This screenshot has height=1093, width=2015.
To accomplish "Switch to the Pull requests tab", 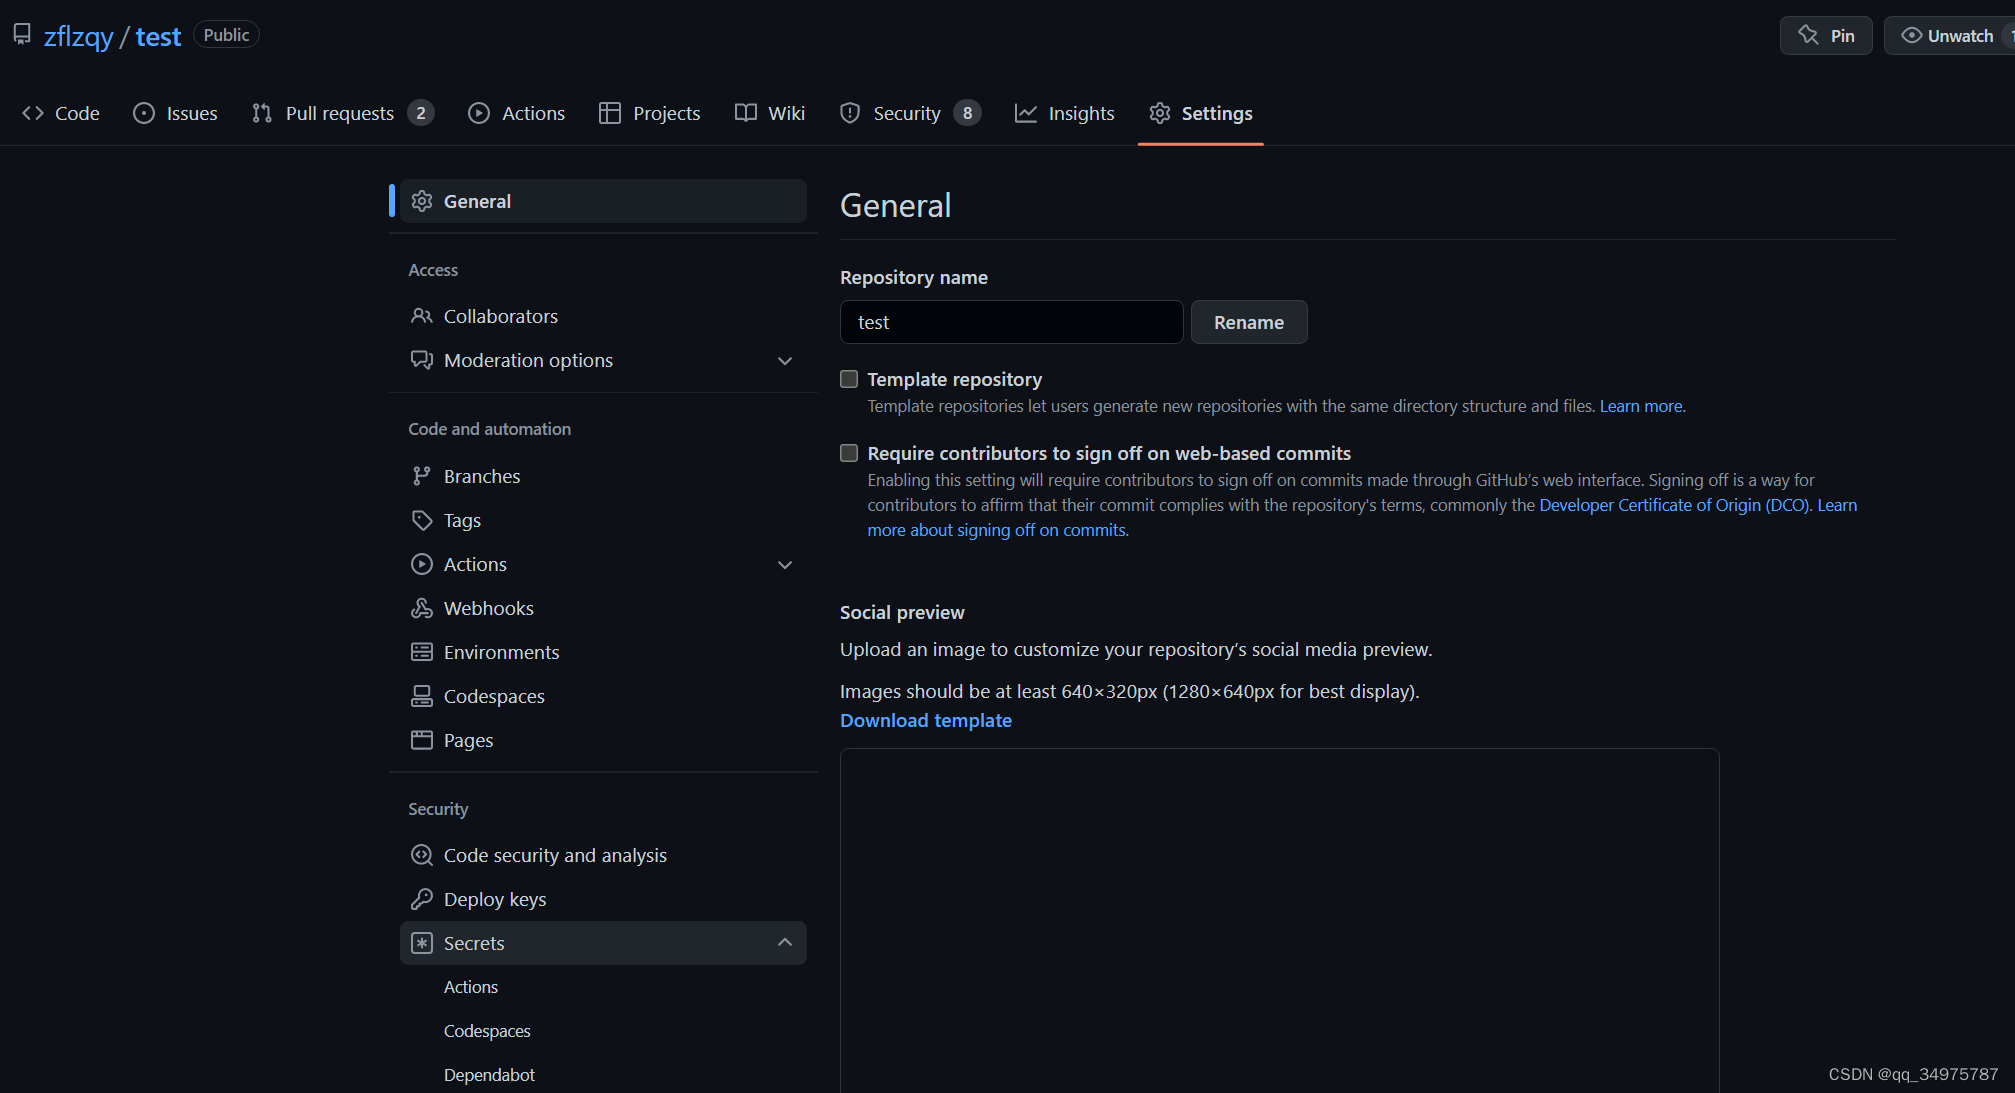I will click(x=342, y=113).
